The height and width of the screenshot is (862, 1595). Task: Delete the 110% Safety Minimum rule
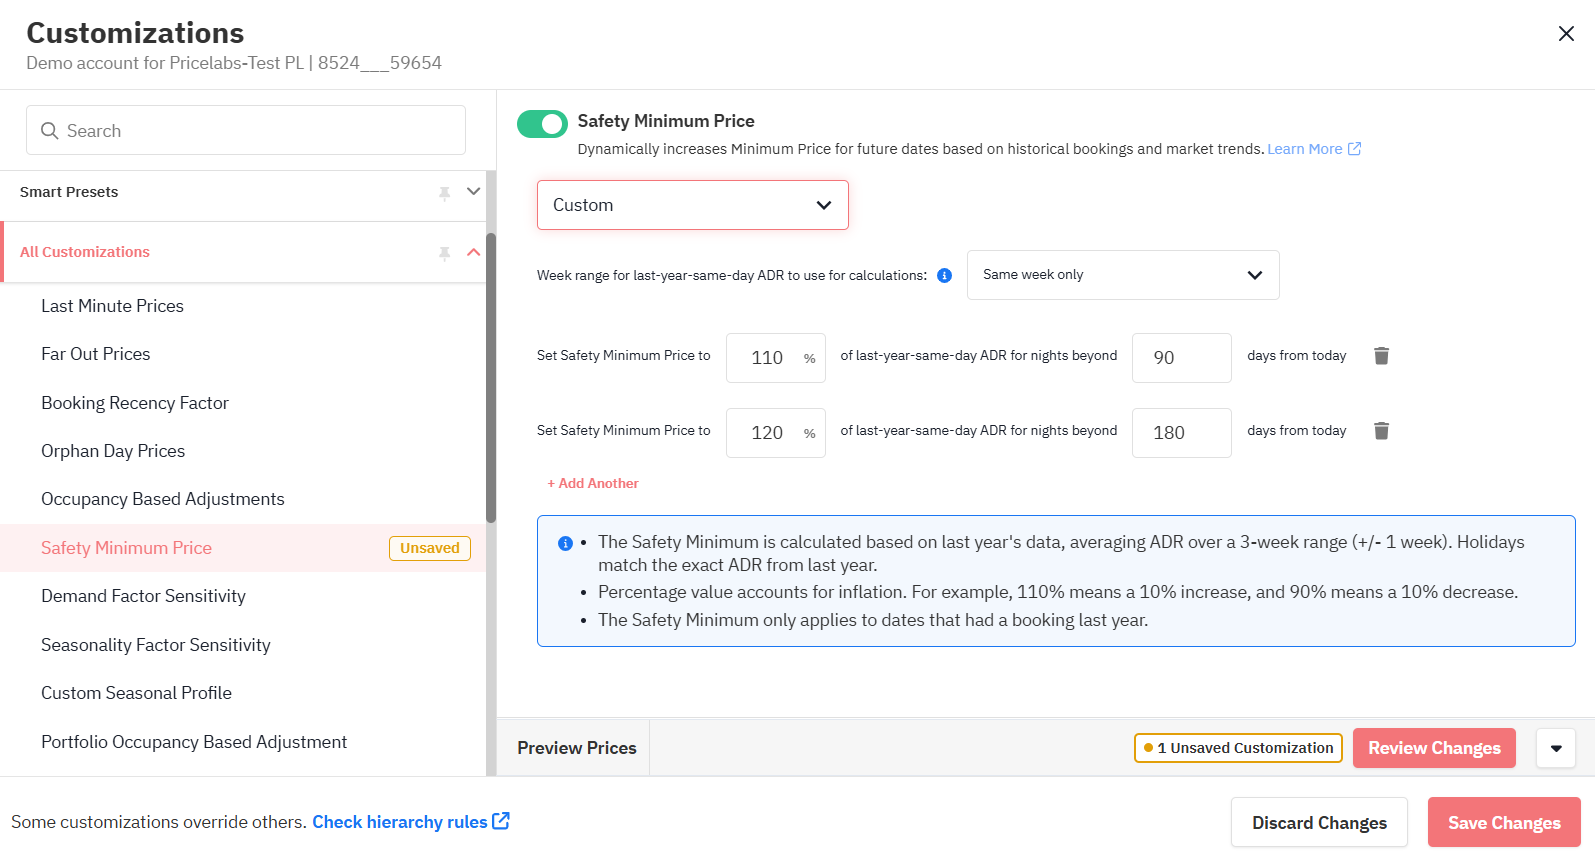[1381, 356]
